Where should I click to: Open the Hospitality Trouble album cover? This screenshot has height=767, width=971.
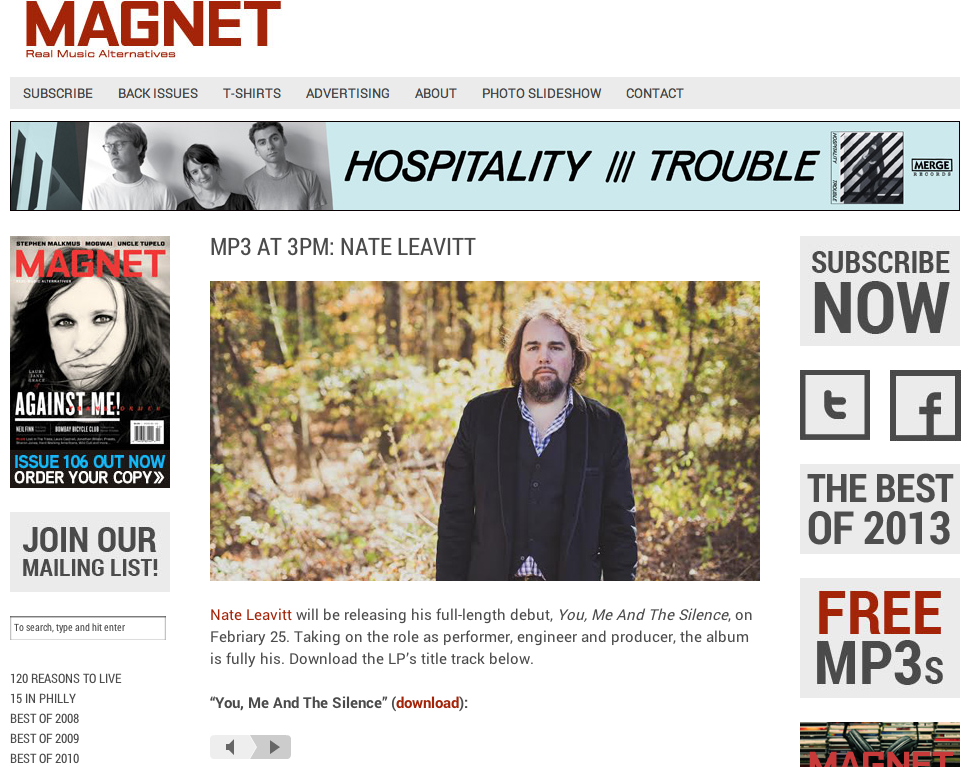click(867, 167)
